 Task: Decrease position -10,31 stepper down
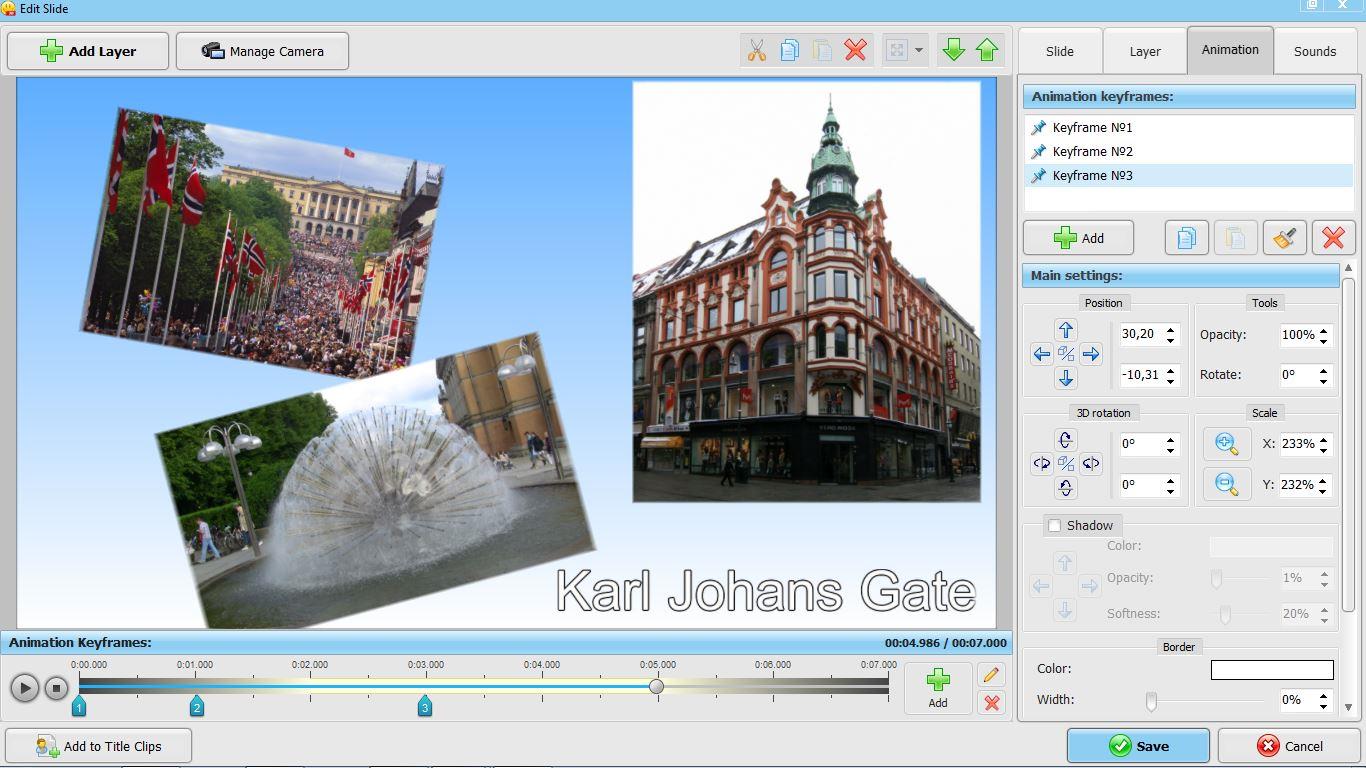click(1171, 381)
